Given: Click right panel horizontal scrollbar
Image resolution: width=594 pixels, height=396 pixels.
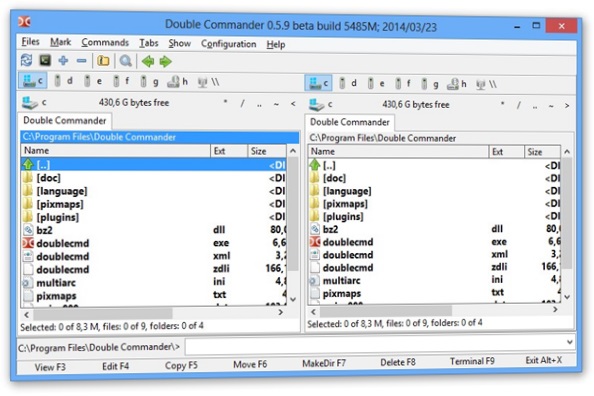Looking at the screenshot, I should click(x=434, y=311).
